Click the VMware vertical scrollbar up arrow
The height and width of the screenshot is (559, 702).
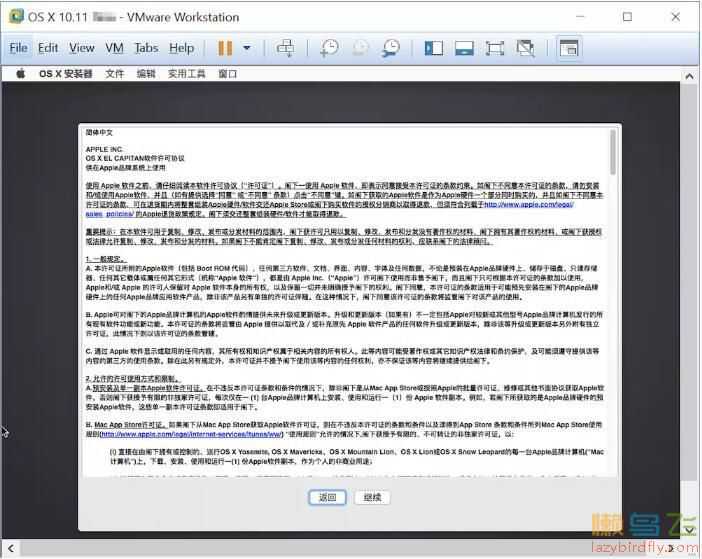point(689,76)
